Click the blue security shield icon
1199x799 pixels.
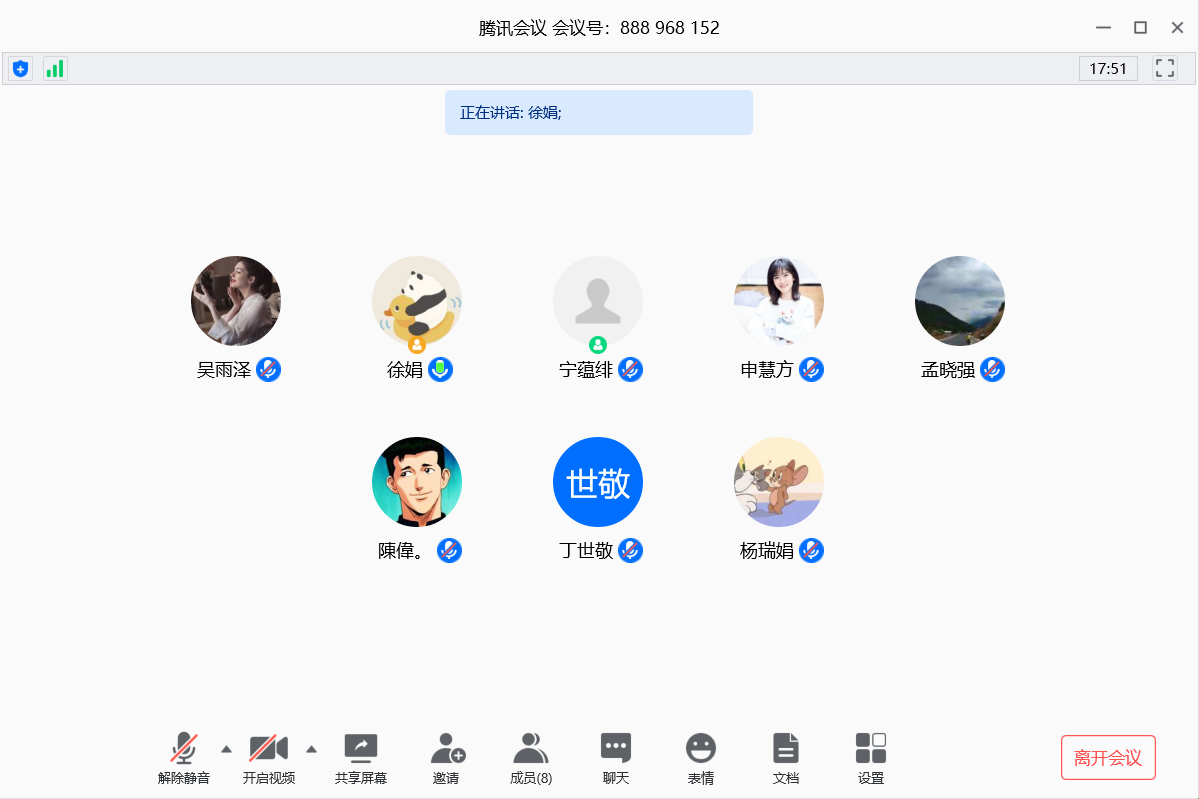coord(21,69)
